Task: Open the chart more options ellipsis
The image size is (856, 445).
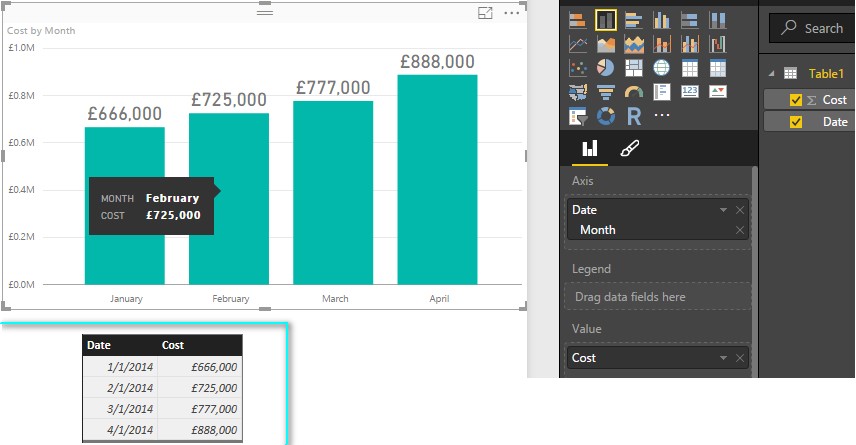Action: point(512,13)
